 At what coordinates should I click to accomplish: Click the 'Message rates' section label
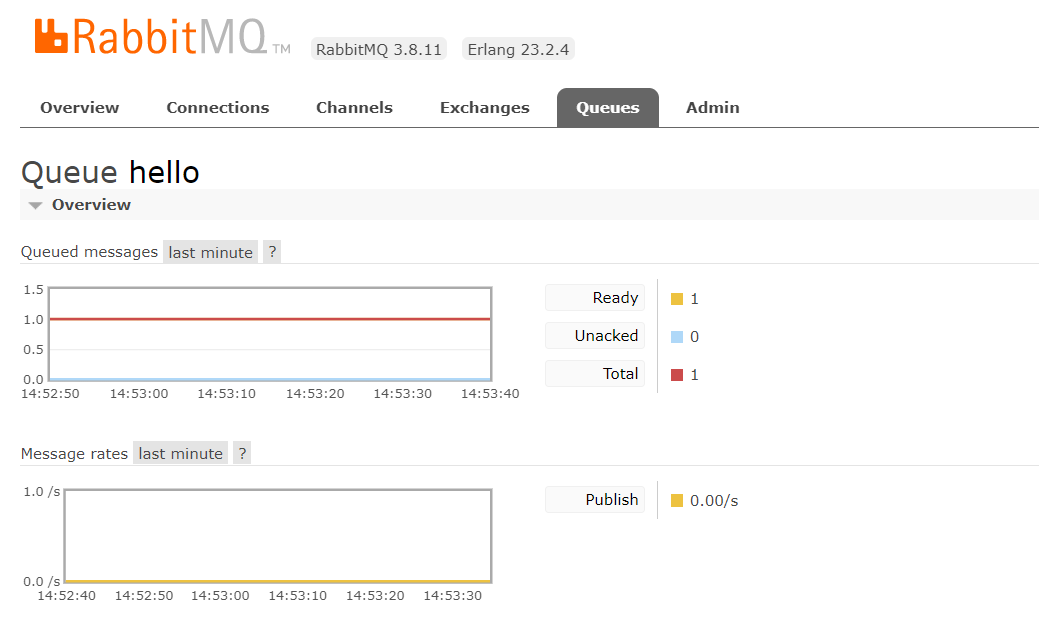pos(74,454)
